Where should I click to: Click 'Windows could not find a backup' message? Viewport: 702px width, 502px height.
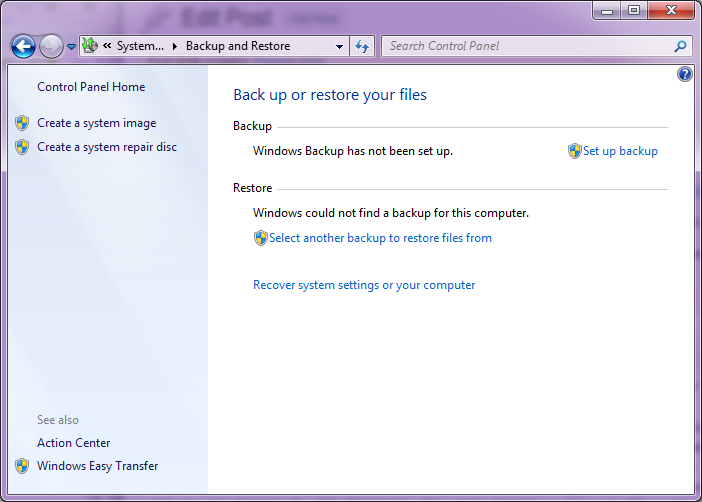pyautogui.click(x=391, y=213)
